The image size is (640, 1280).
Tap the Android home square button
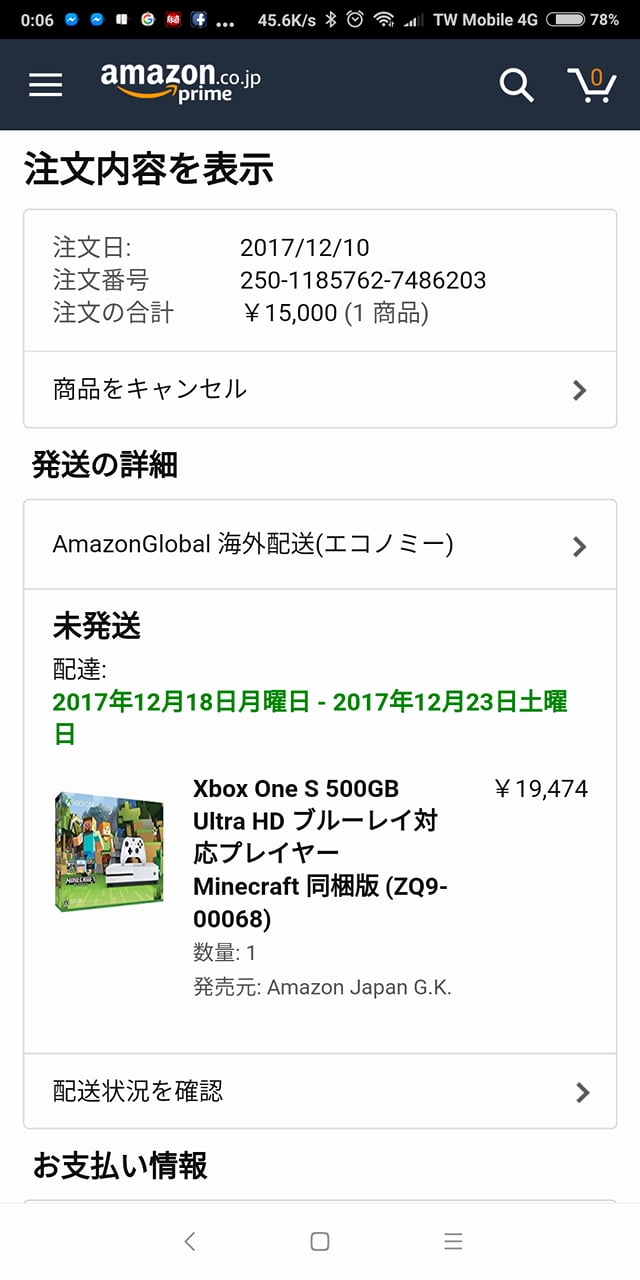[320, 1241]
